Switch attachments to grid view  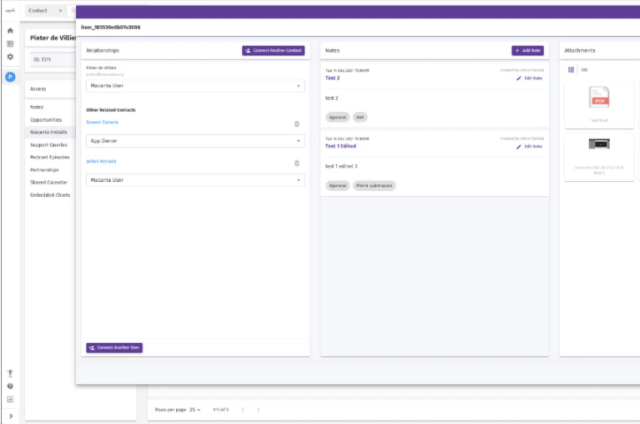[x=571, y=69]
